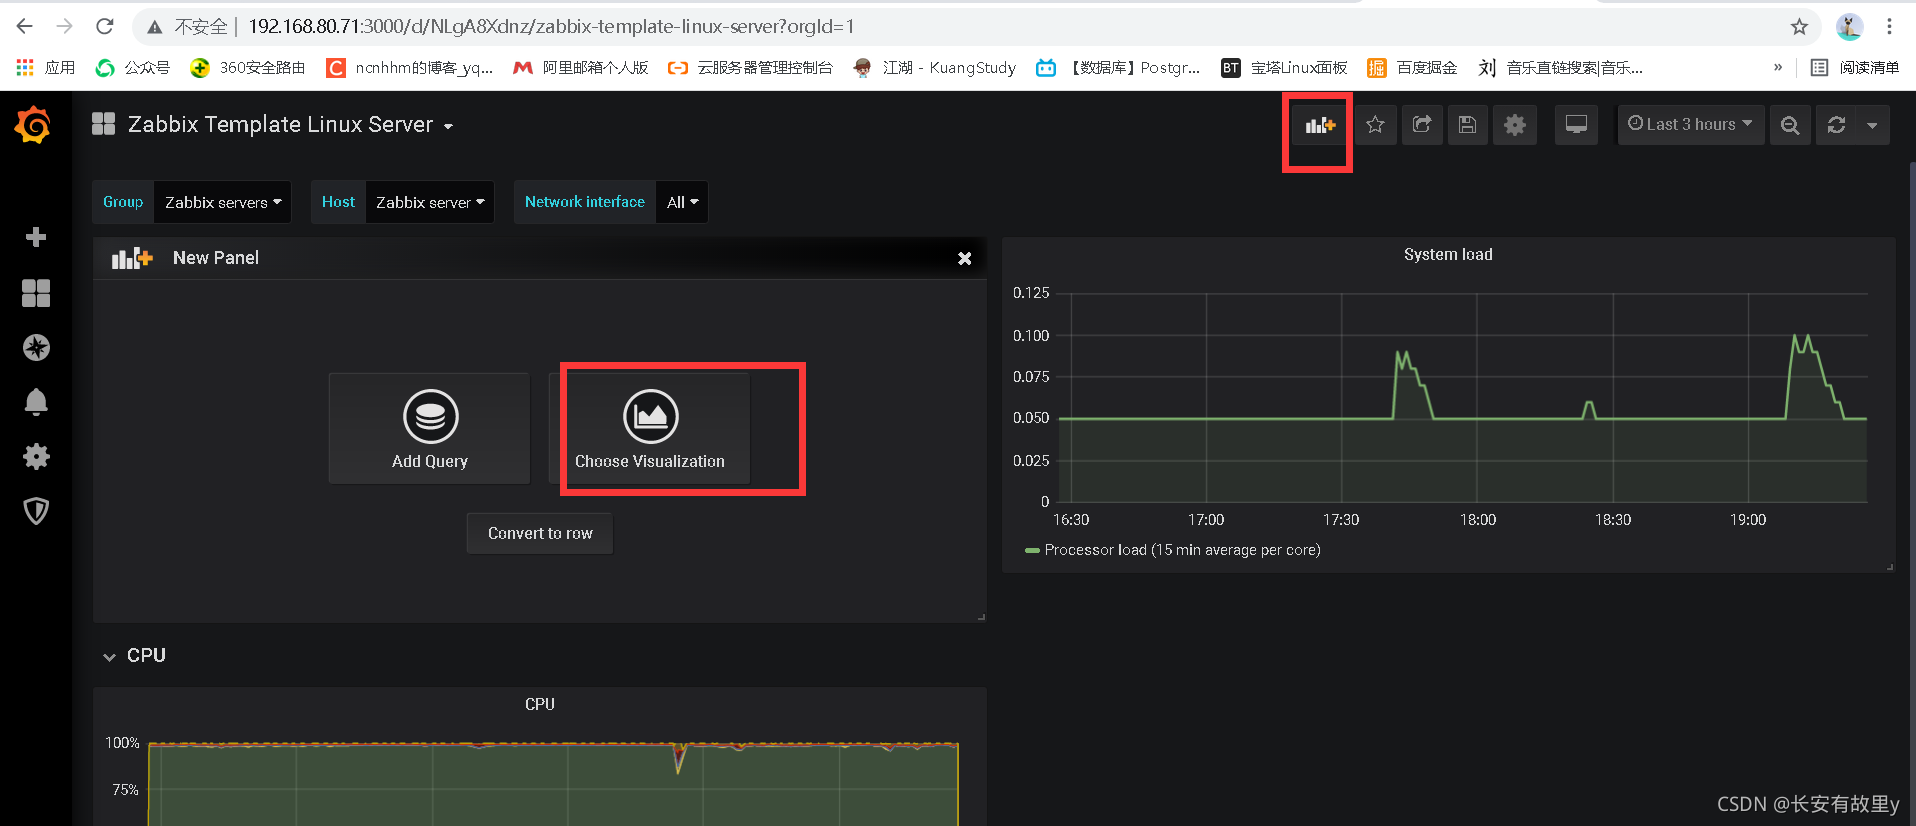The height and width of the screenshot is (826, 1916).
Task: Close the New Panel with X
Action: (965, 258)
